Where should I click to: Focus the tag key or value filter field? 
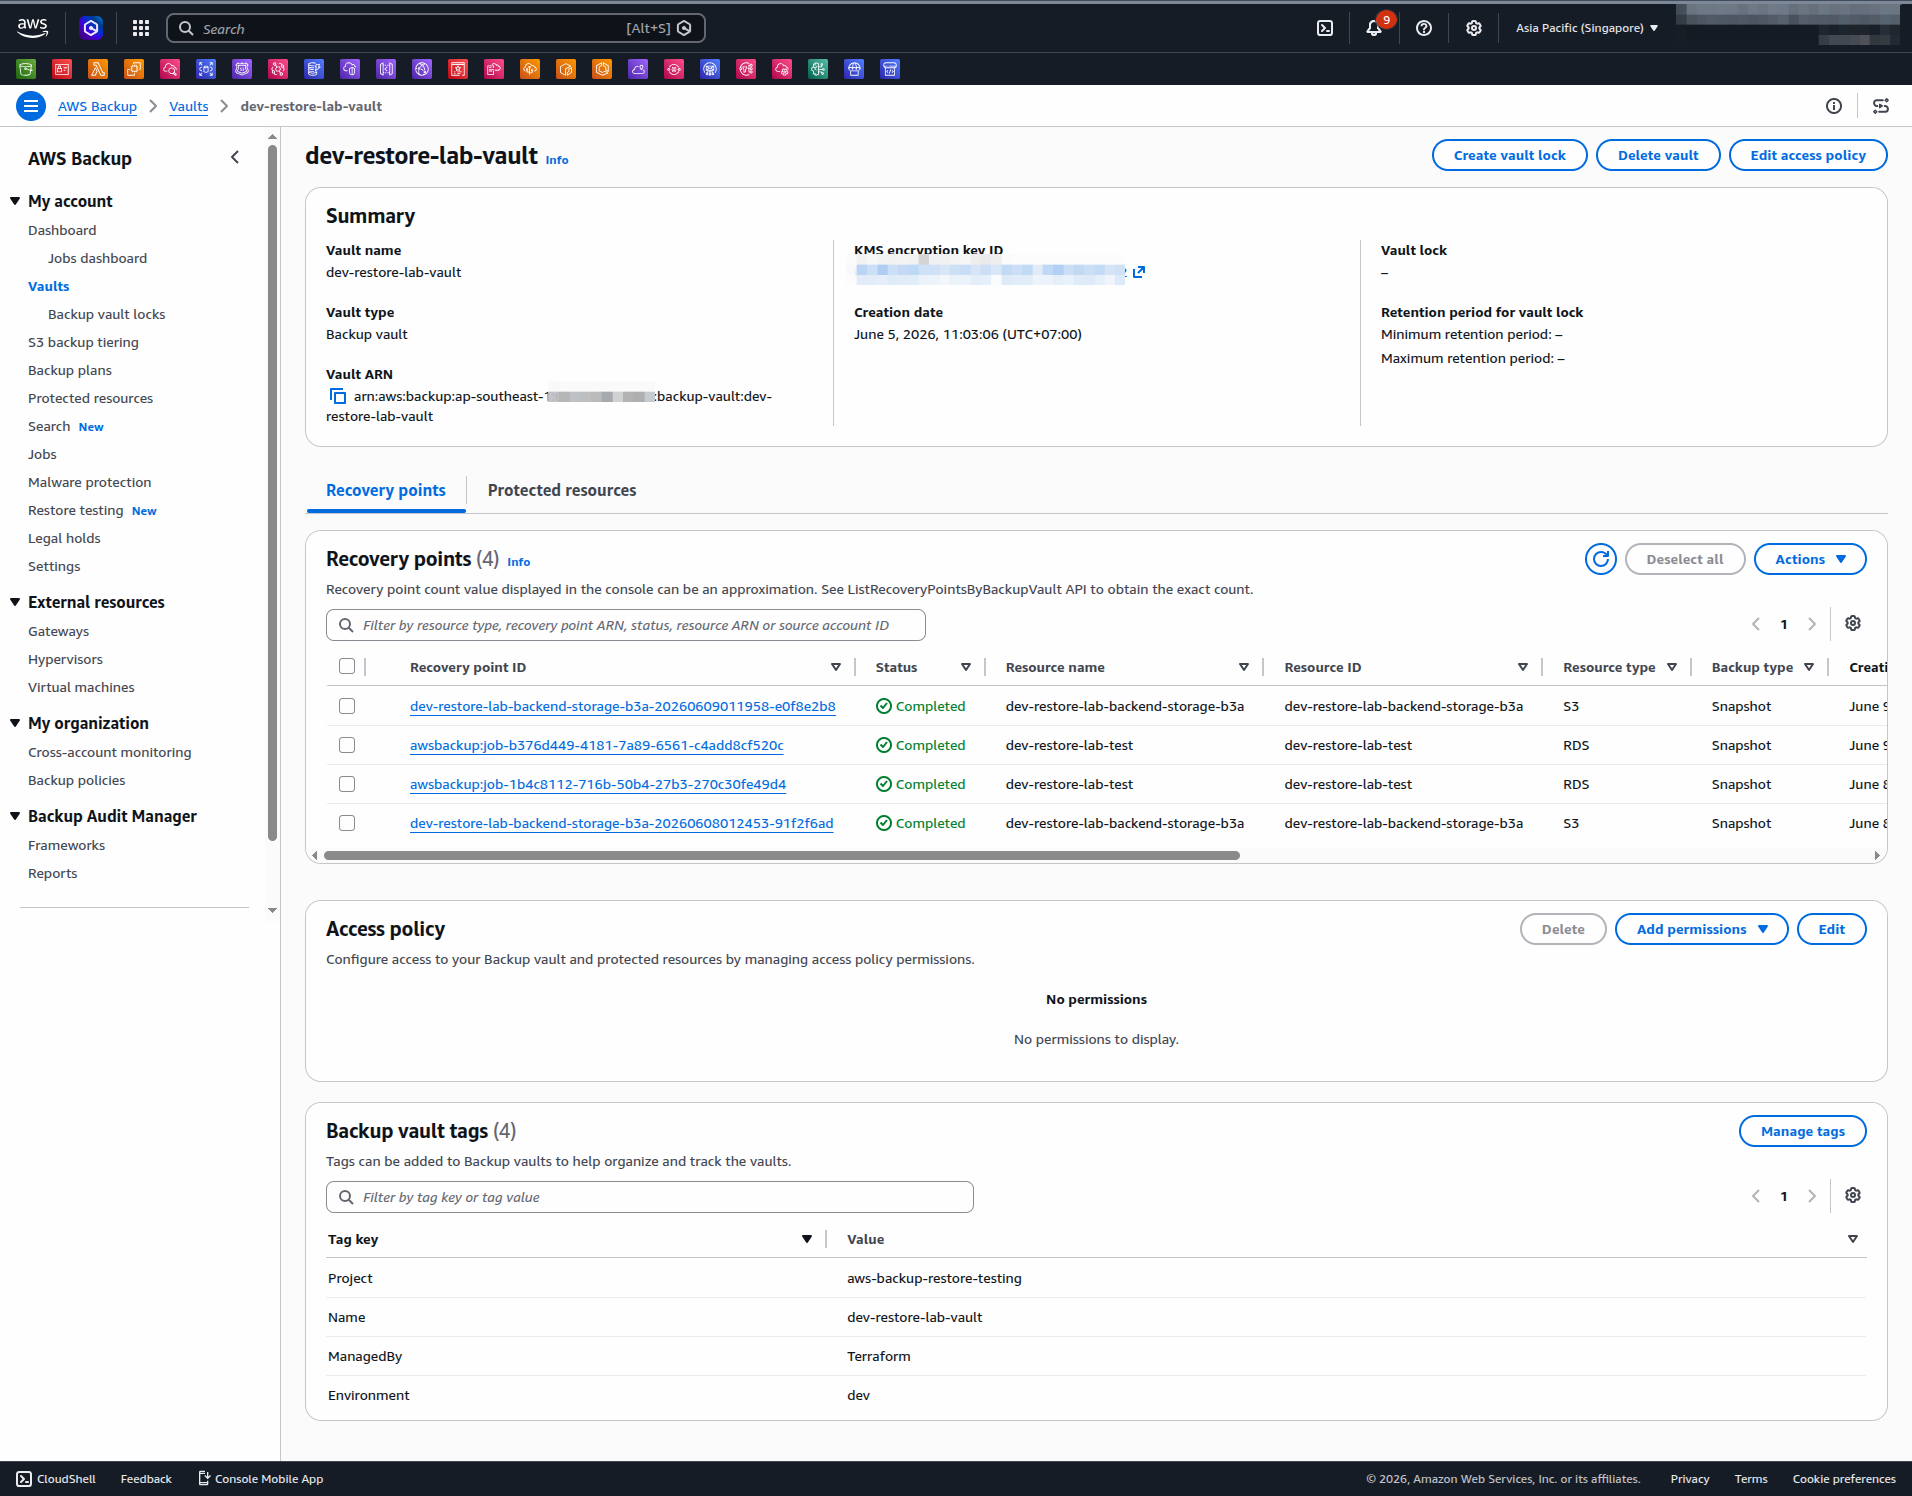tap(650, 1197)
